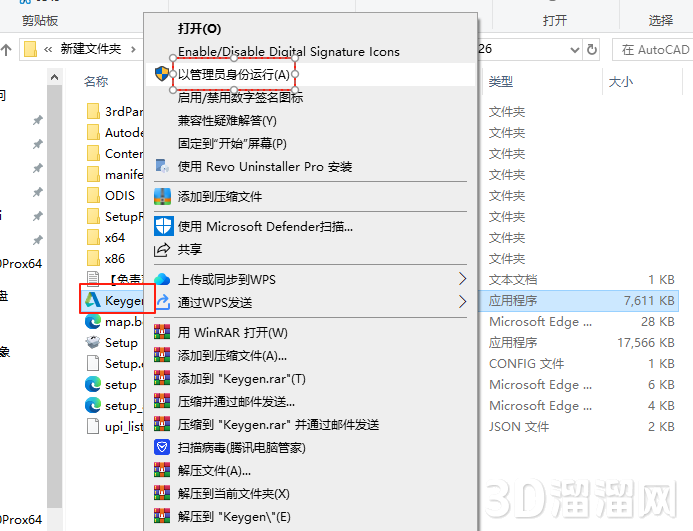Click the WPS send icon
This screenshot has height=531, width=693.
[x=162, y=302]
